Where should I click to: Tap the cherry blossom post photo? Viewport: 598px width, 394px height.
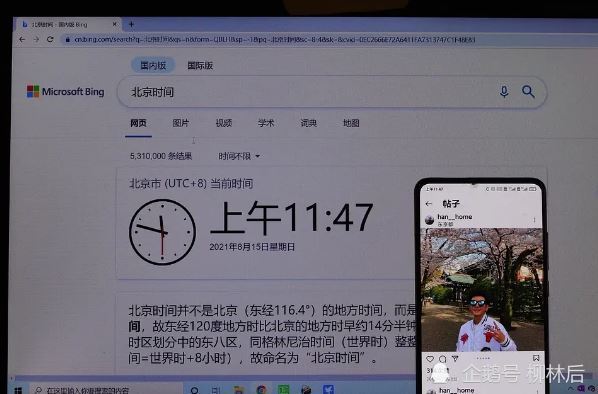click(x=482, y=290)
